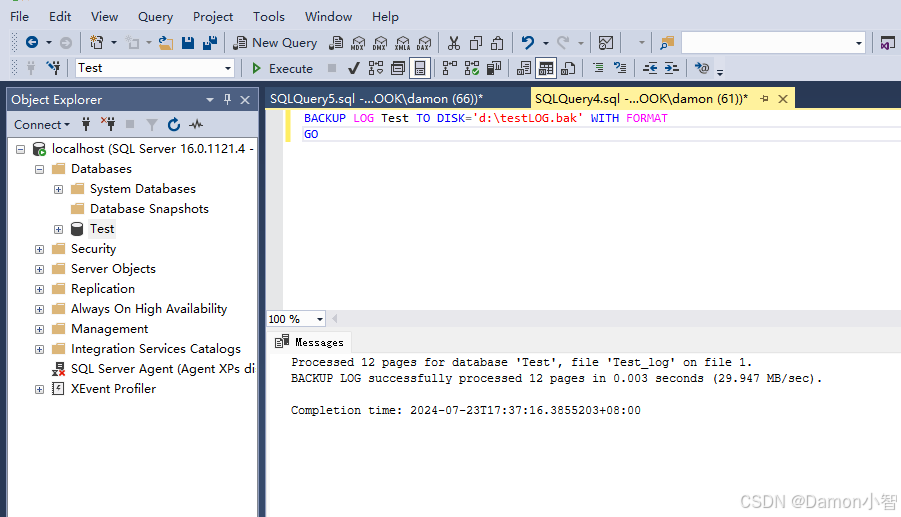901x517 pixels.
Task: Click the Undo arrow icon
Action: pos(527,43)
